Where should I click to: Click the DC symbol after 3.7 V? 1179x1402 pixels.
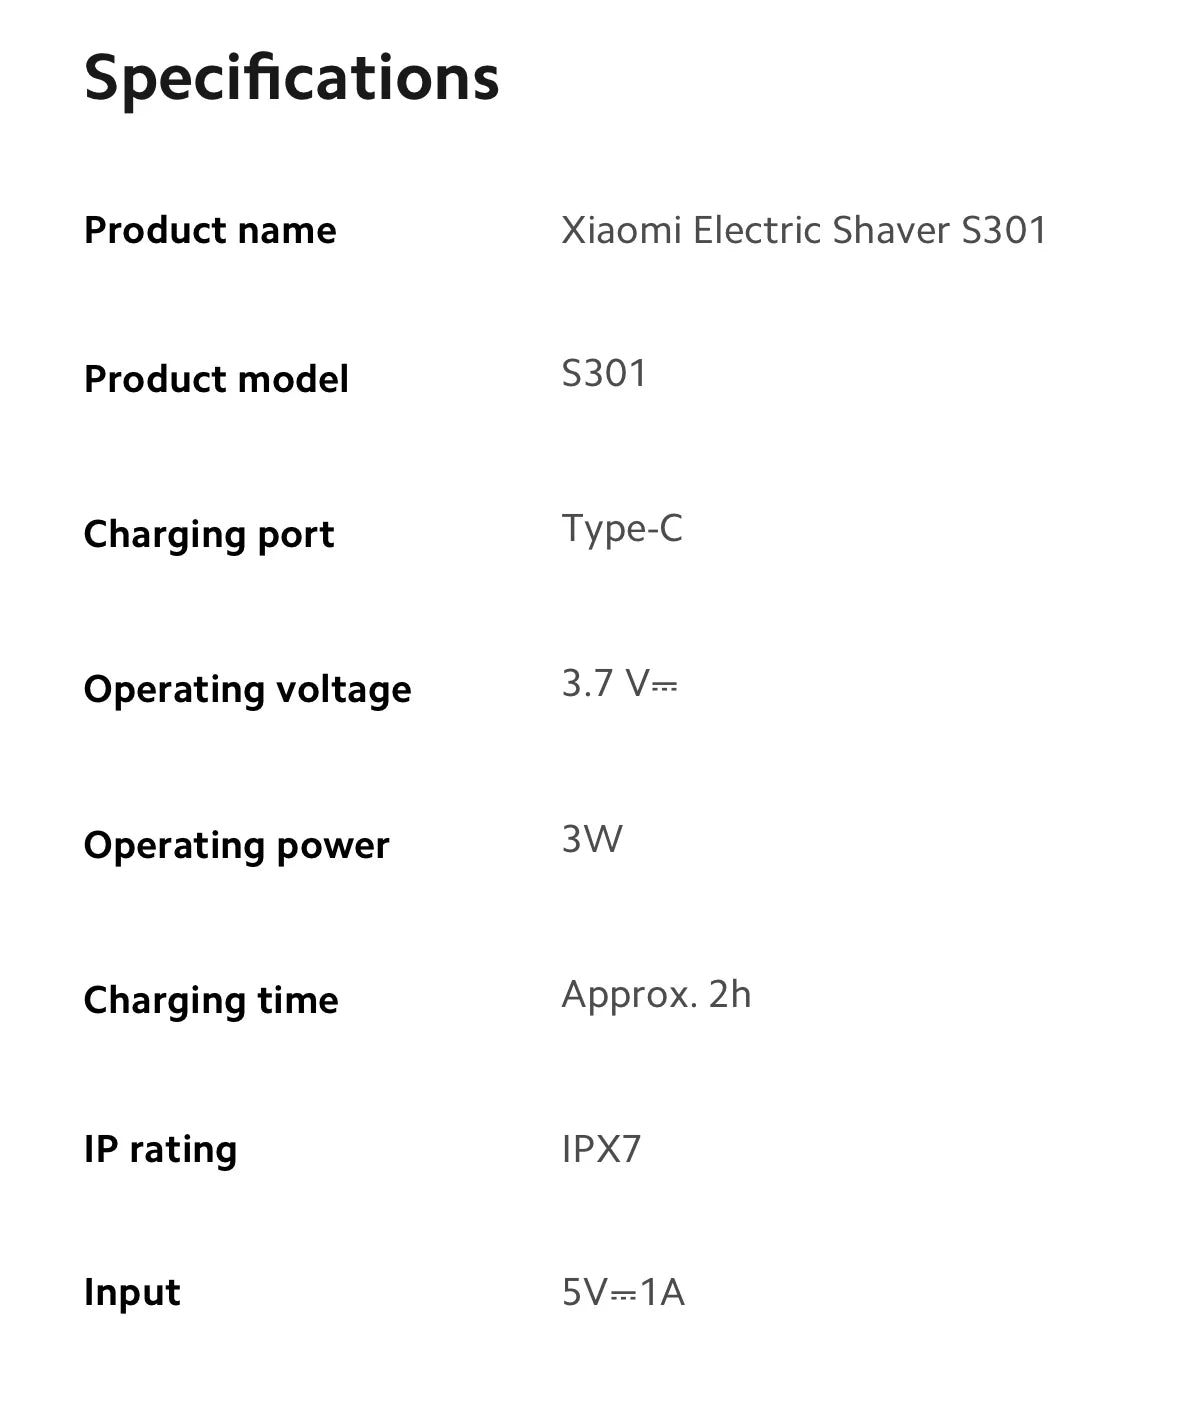[665, 686]
